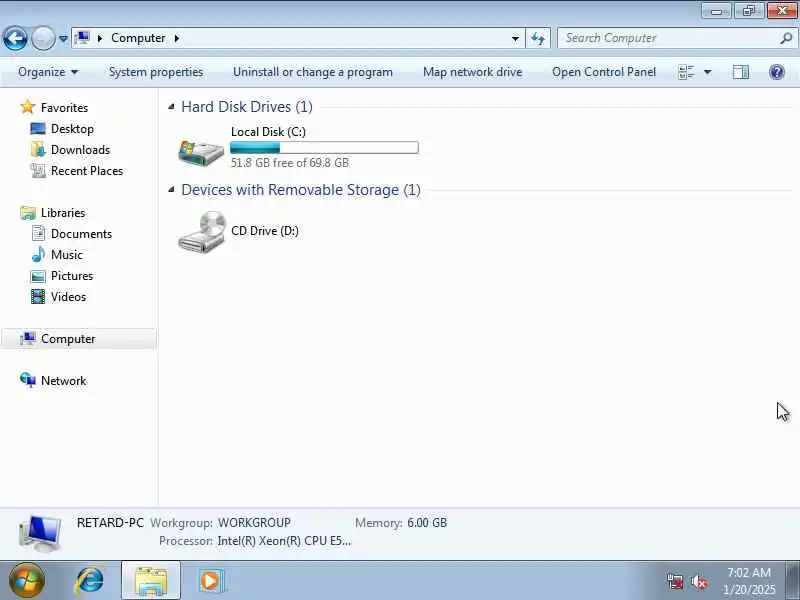Click the Back navigation arrow
The height and width of the screenshot is (600, 800).
15,38
